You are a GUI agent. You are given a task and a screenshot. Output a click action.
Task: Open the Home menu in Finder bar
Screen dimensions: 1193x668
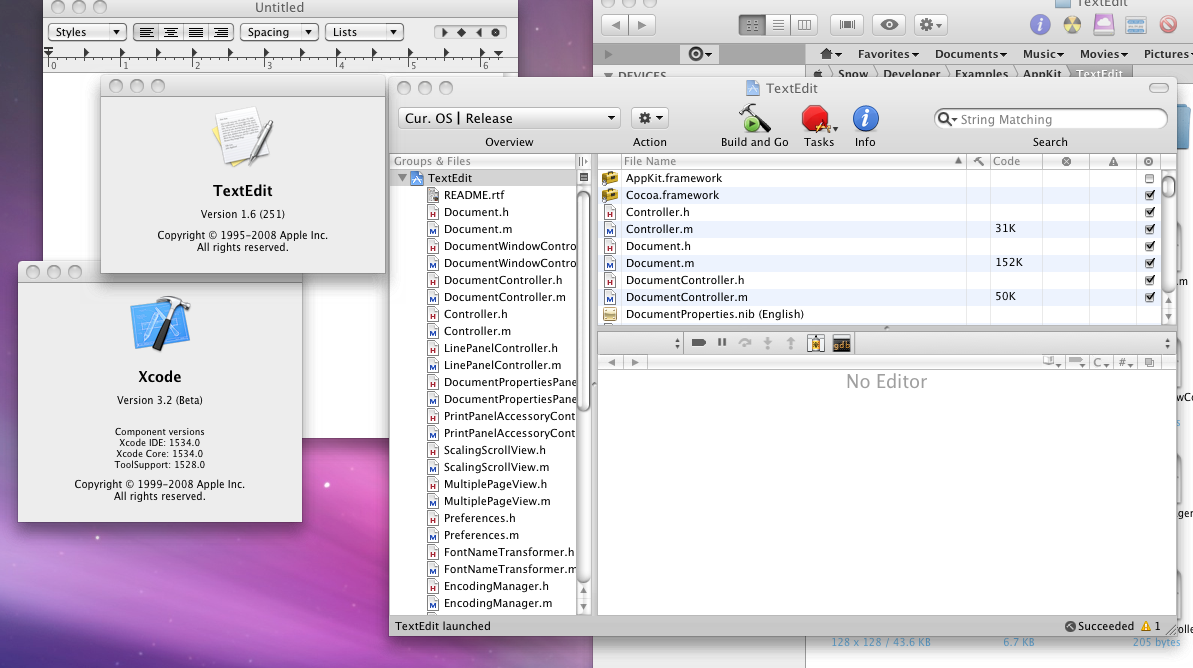830,54
